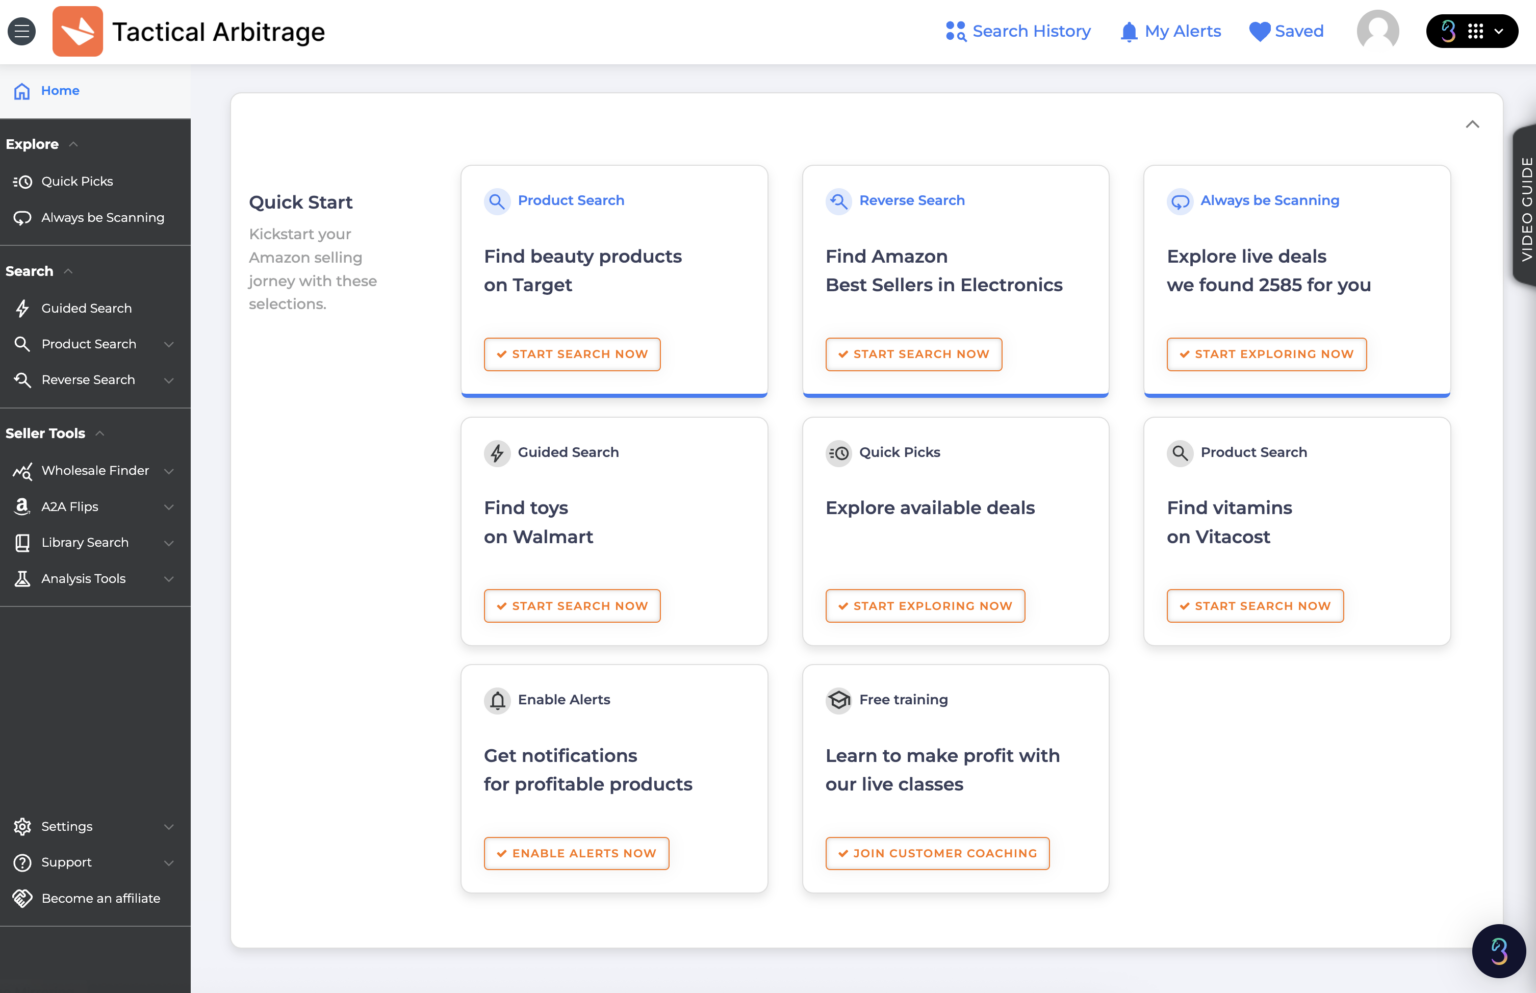Open Search History from the top menu
Viewport: 1536px width, 993px height.
(1018, 31)
